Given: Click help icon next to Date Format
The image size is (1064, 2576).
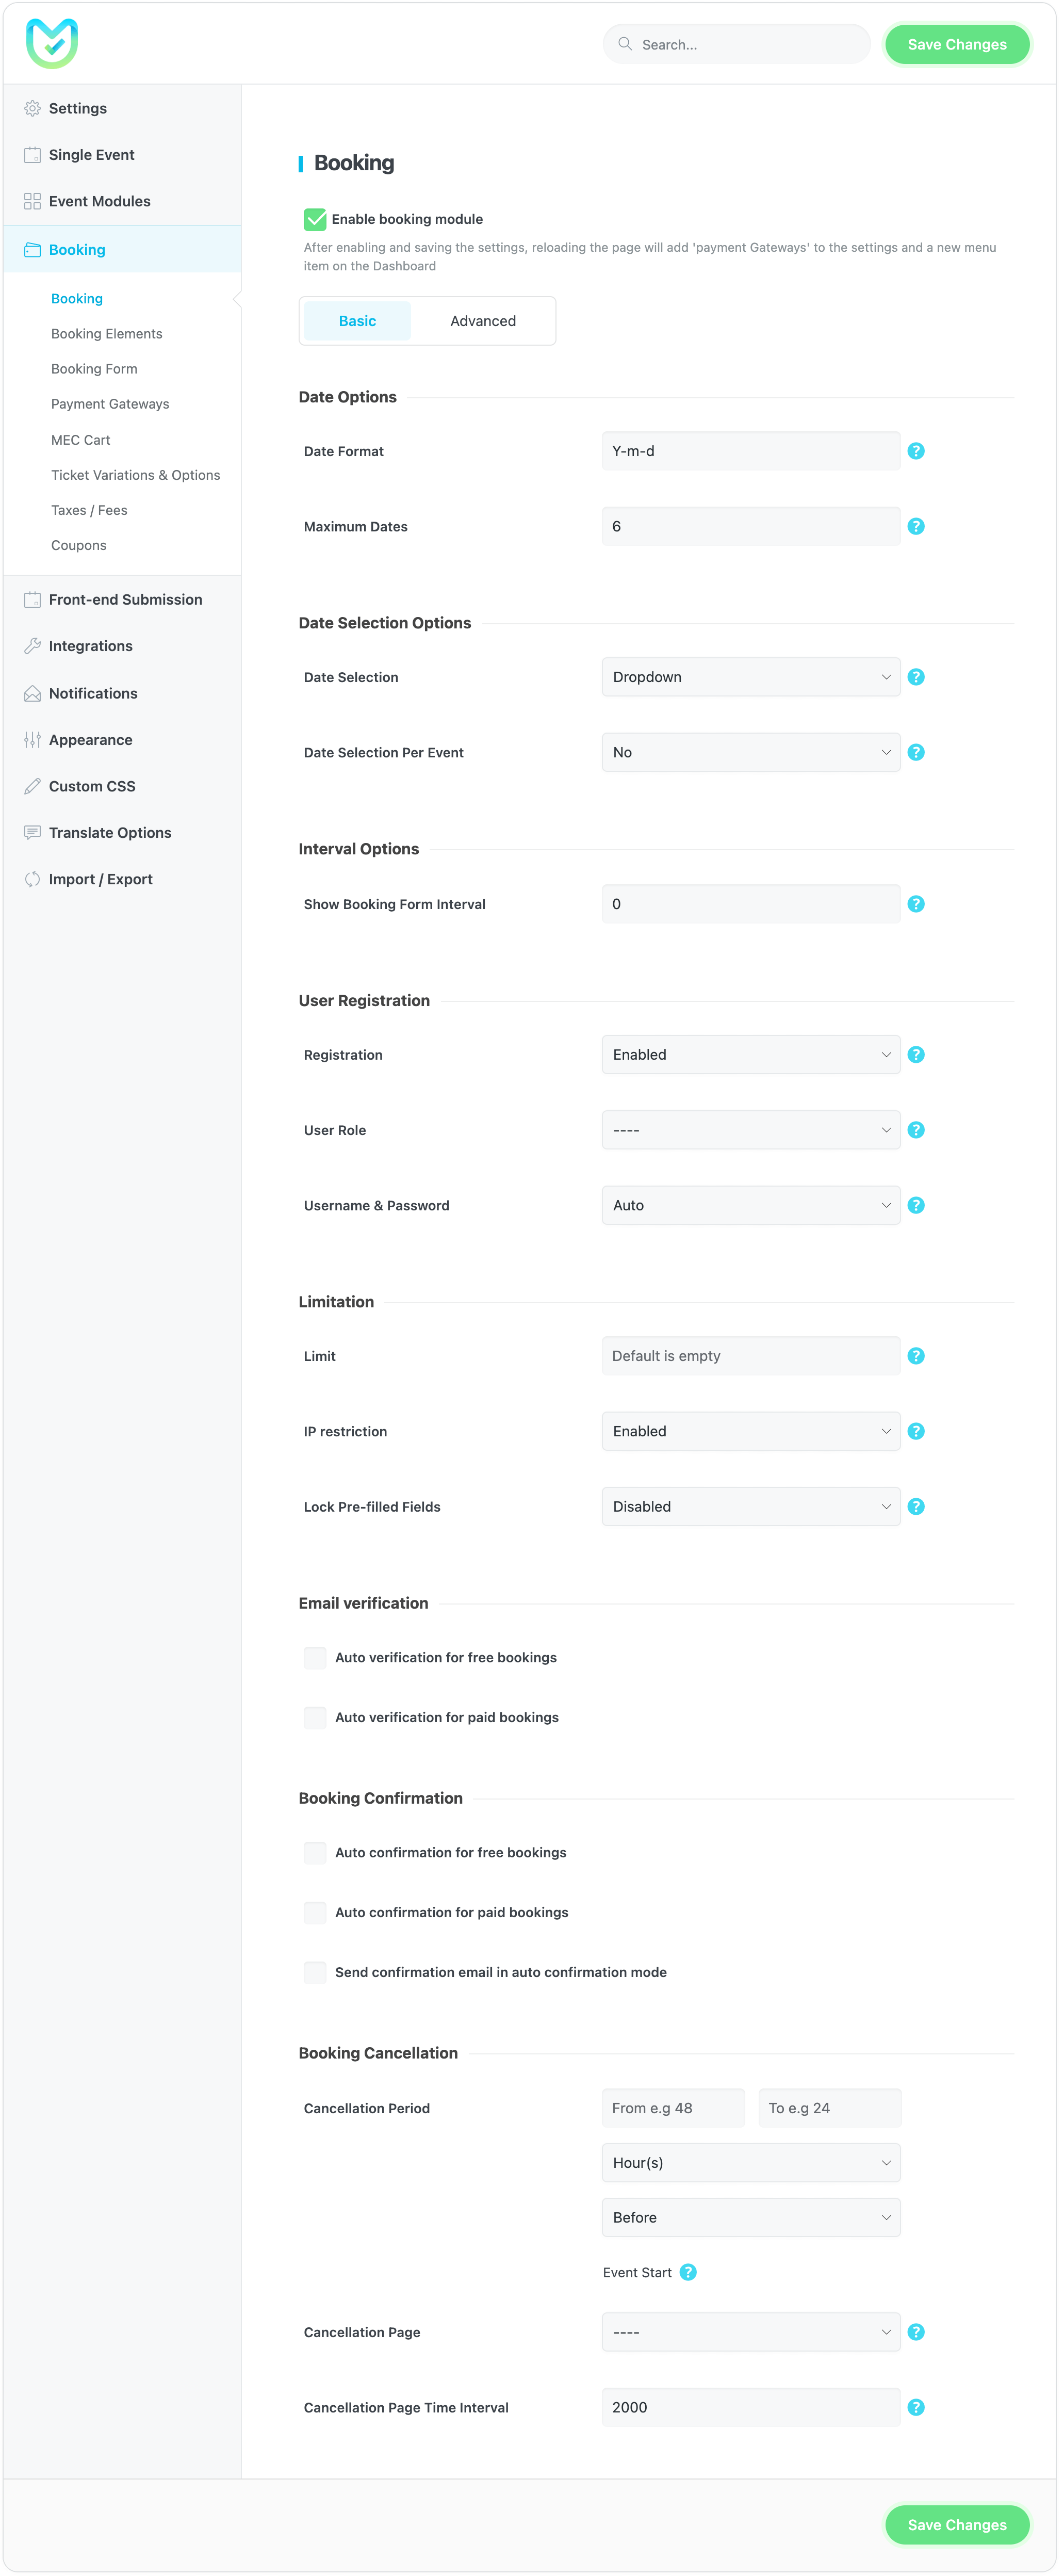Looking at the screenshot, I should click(915, 451).
